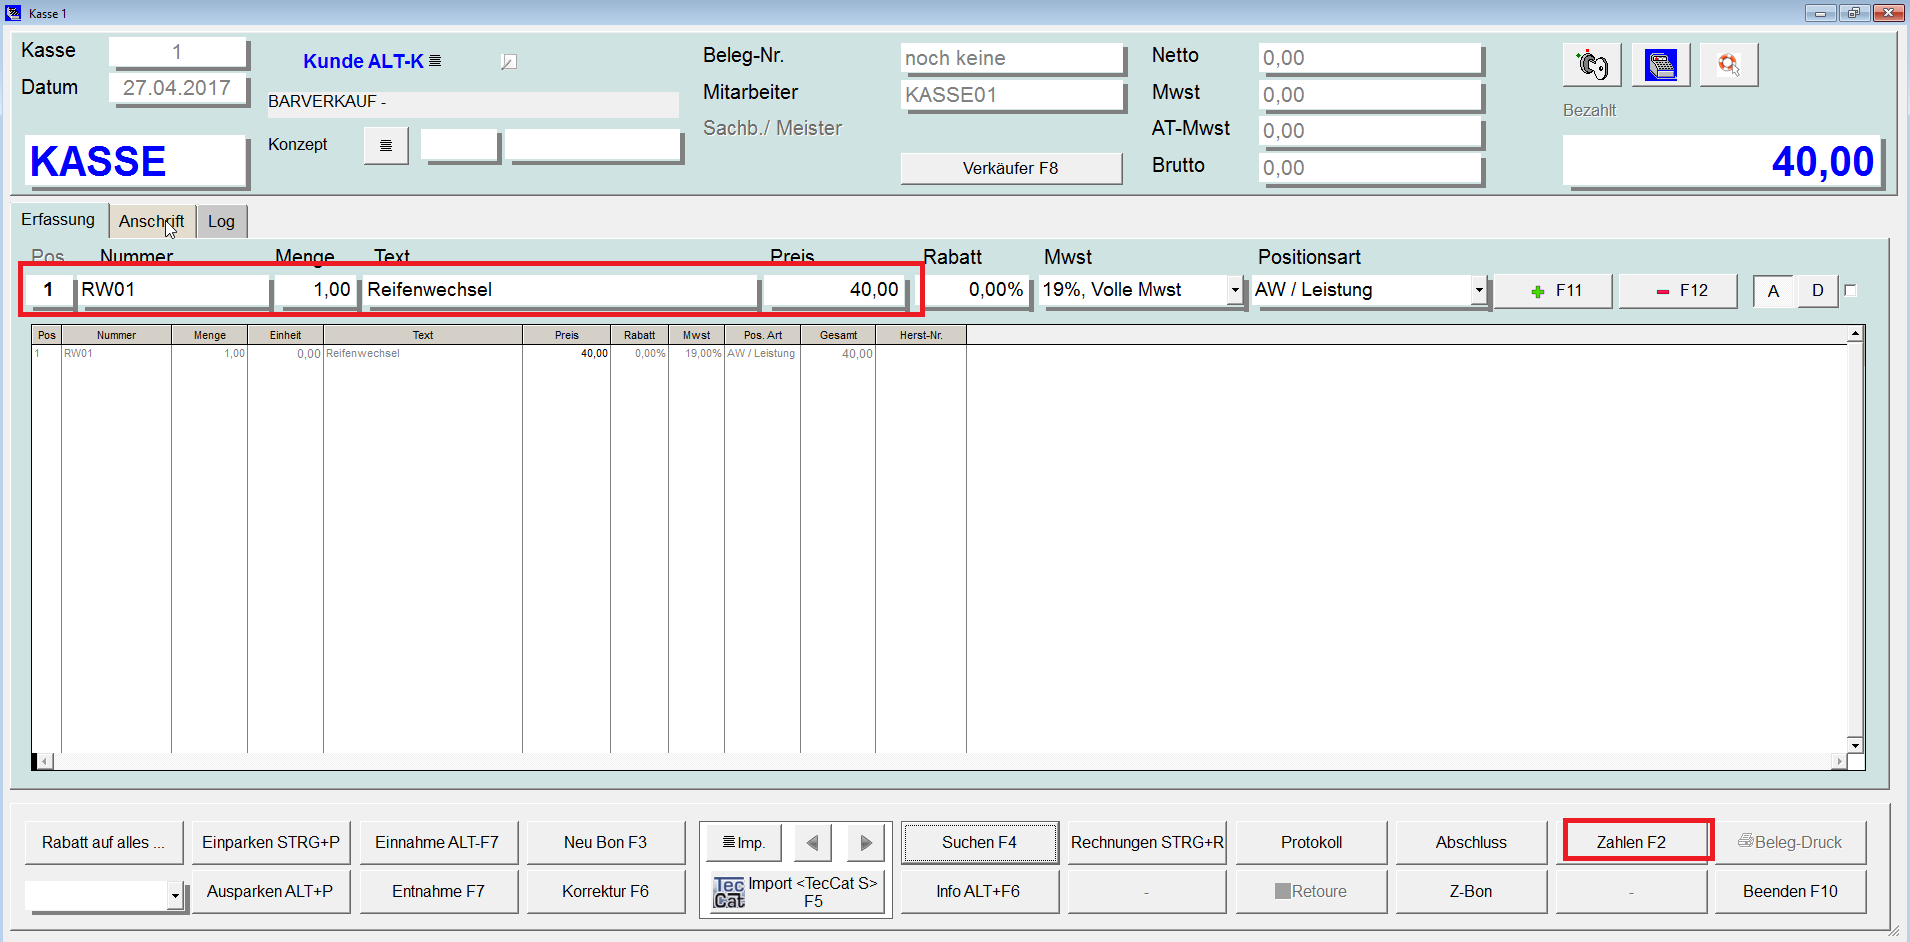The width and height of the screenshot is (1910, 942).
Task: Click the Pos field showing 1
Action: [47, 290]
